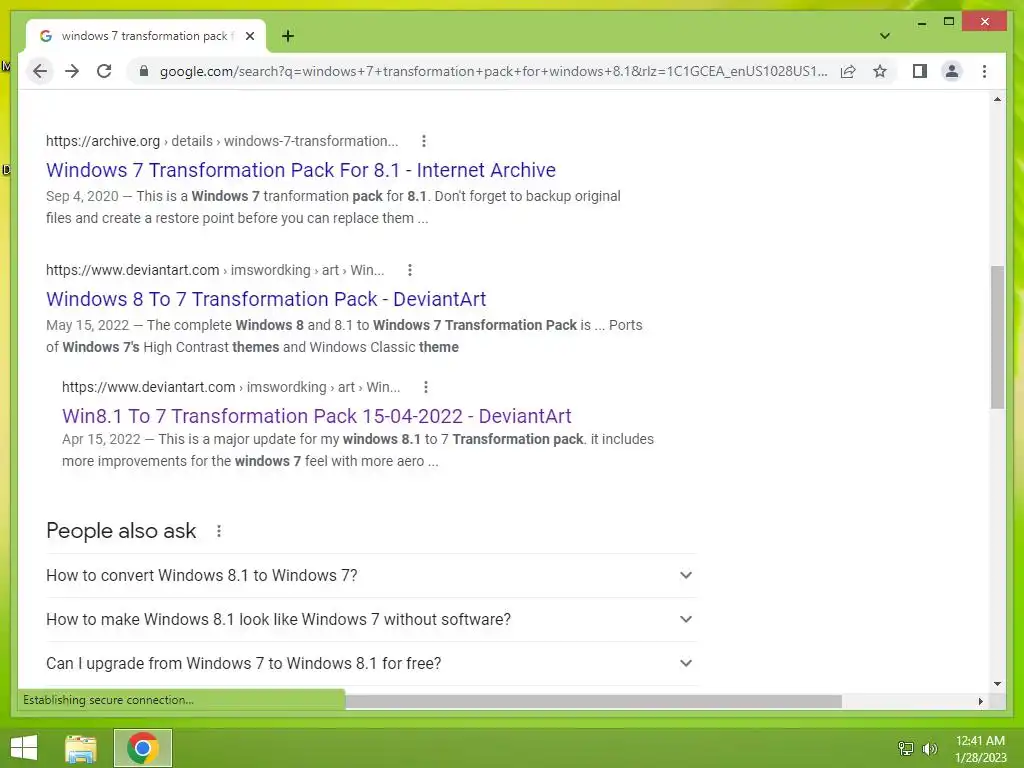This screenshot has height=768, width=1024.
Task: Click the Chrome taskbar icon
Action: (x=143, y=748)
